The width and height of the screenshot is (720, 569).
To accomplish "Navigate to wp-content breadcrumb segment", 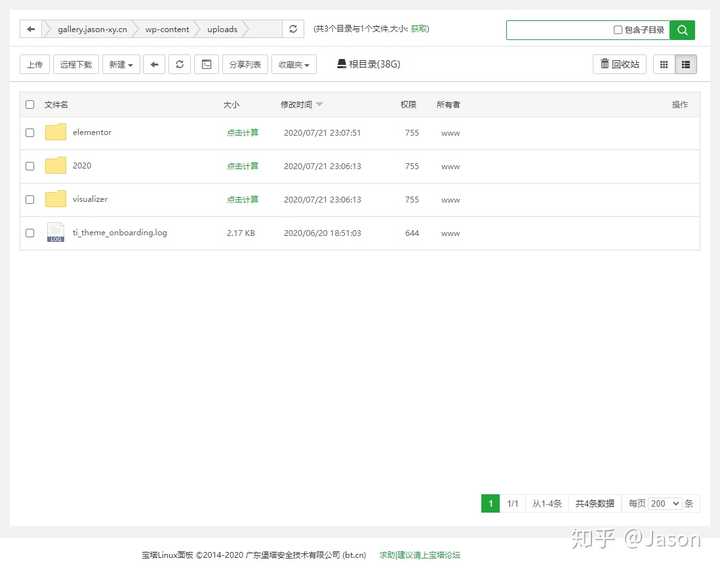I will [167, 30].
